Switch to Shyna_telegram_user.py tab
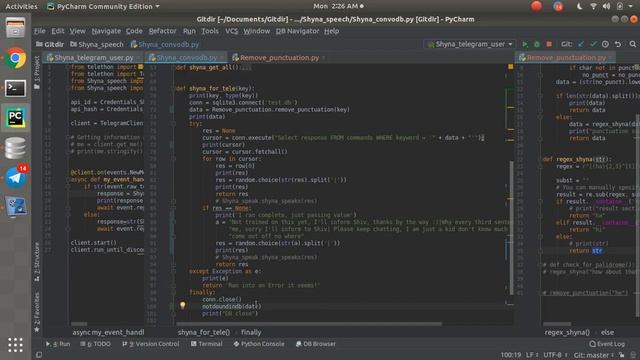This screenshot has height=360, width=640. point(93,58)
